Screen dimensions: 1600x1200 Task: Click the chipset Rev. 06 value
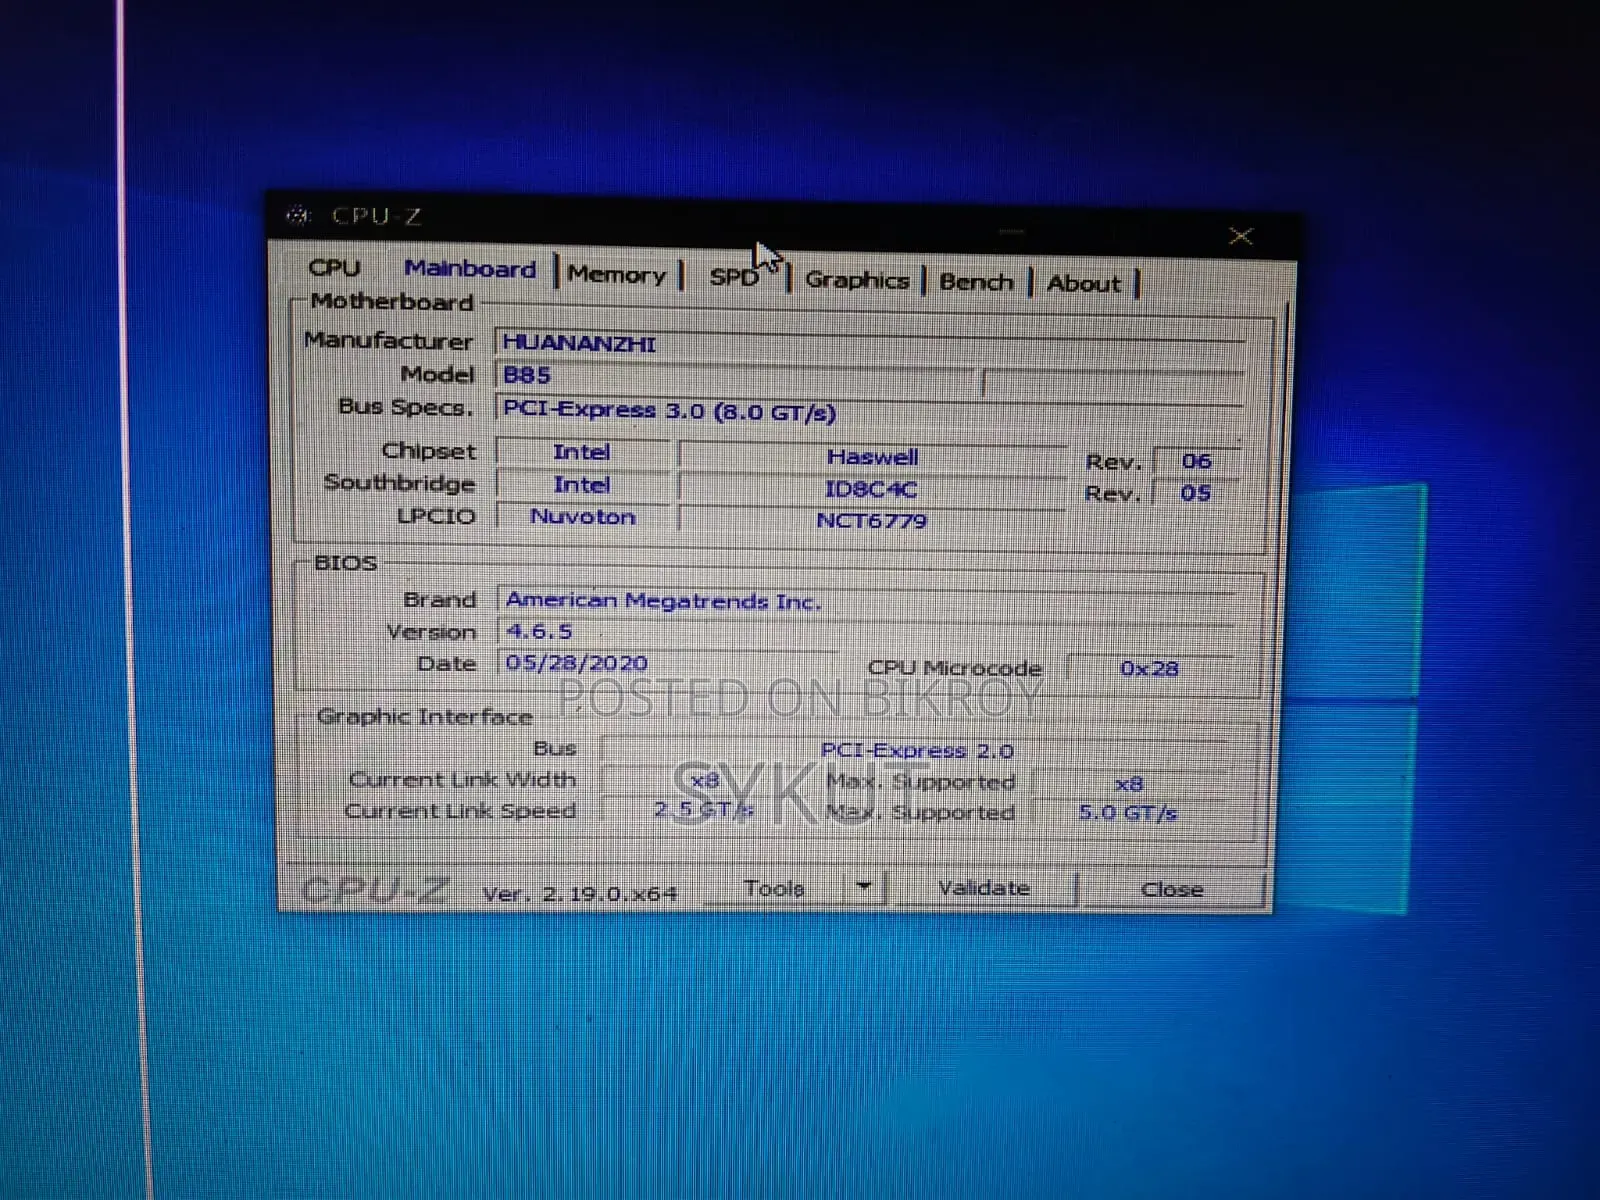tap(1196, 461)
